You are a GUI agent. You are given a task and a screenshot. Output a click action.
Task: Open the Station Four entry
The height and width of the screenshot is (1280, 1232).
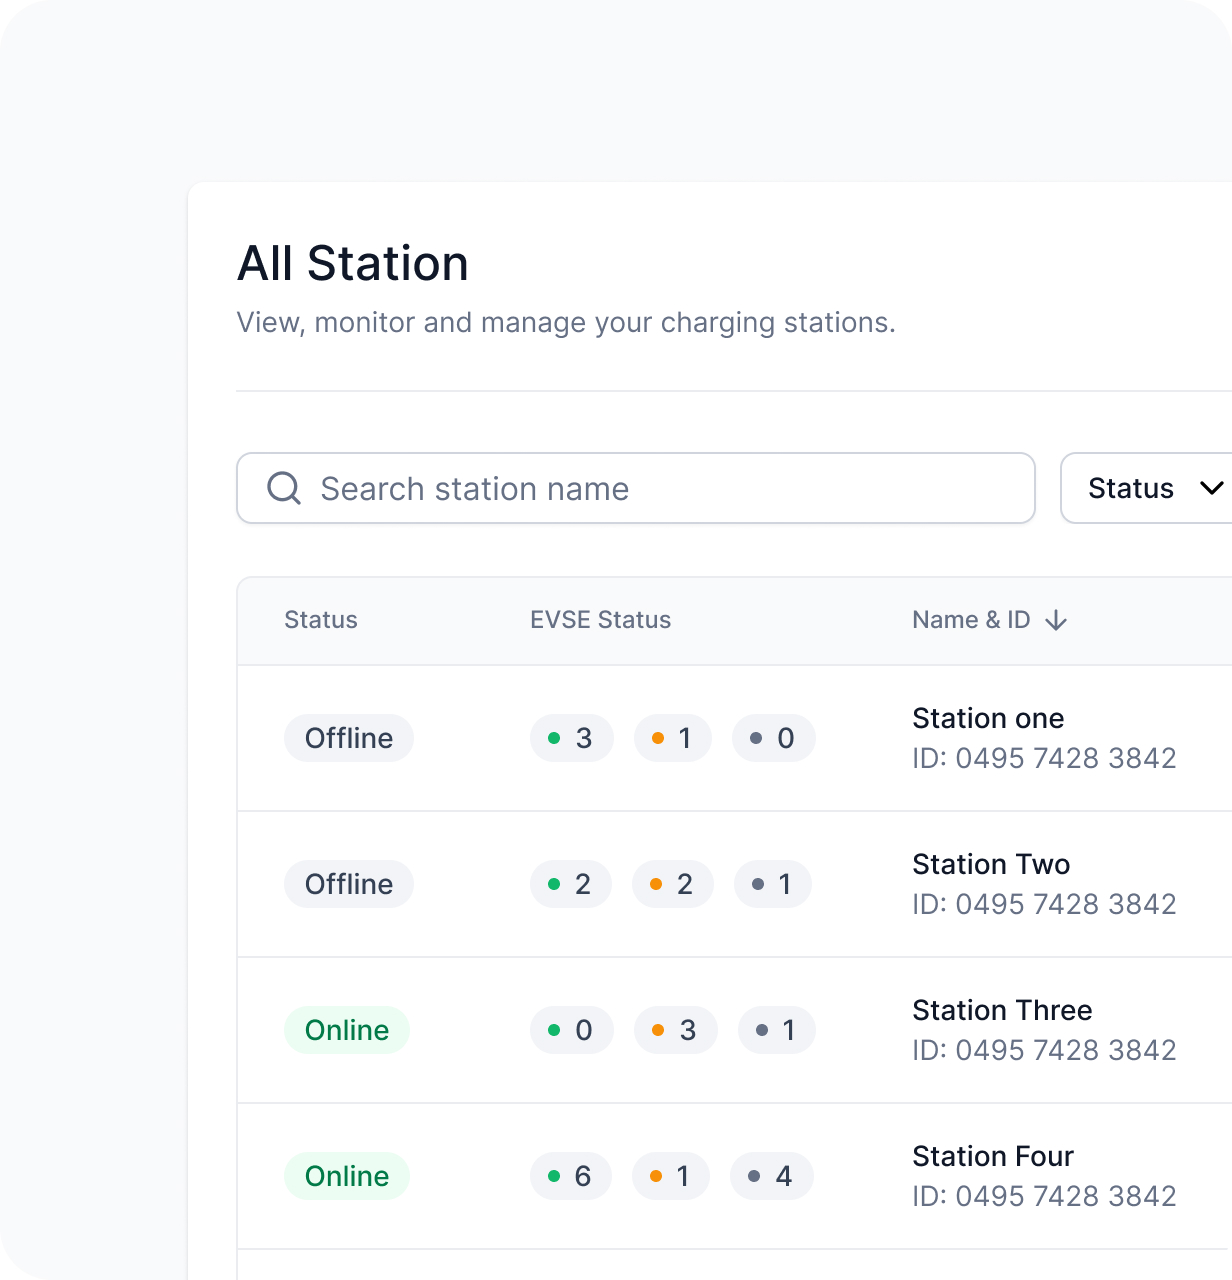[993, 1156]
